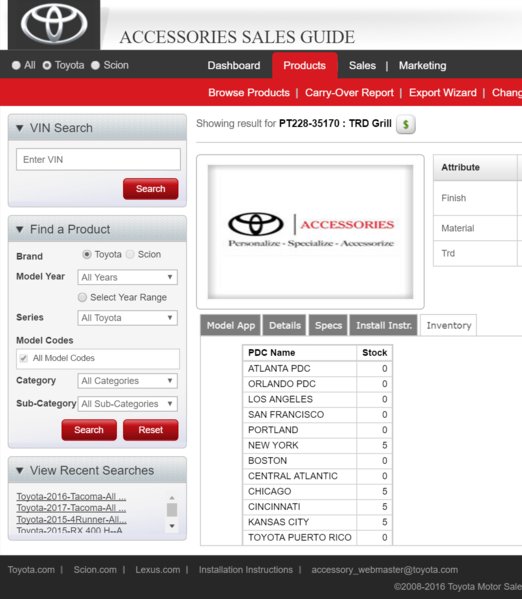Open Lexus.com footer link

pyautogui.click(x=157, y=570)
